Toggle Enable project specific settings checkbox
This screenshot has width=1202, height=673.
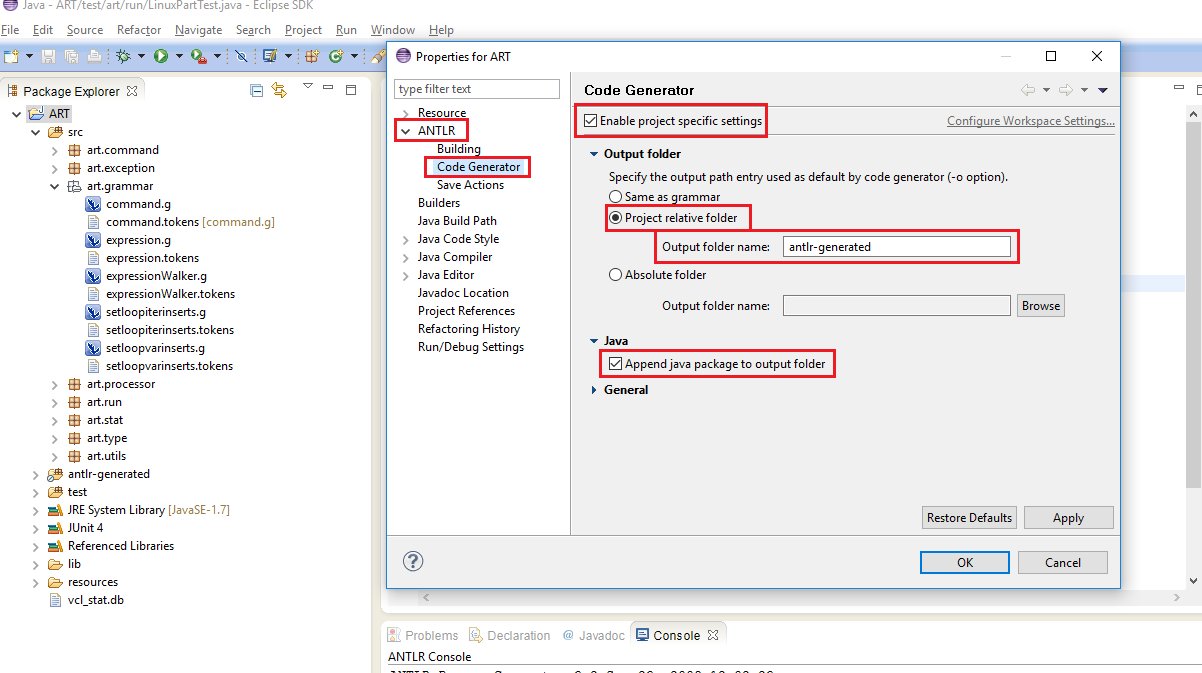pyautogui.click(x=591, y=121)
